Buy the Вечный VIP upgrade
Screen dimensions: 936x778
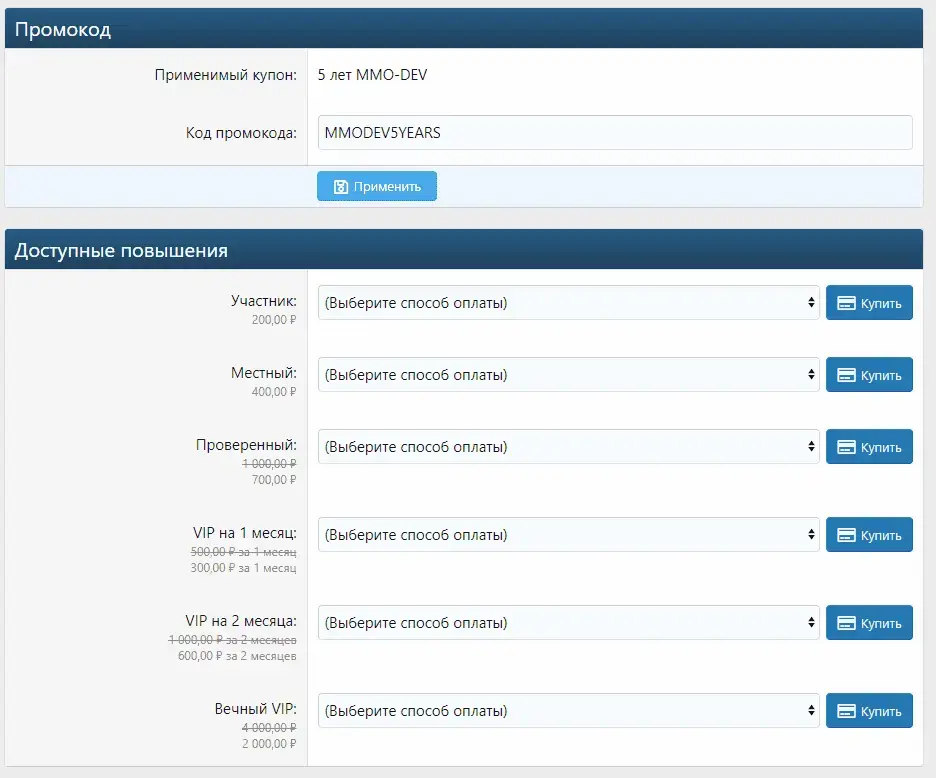click(869, 711)
